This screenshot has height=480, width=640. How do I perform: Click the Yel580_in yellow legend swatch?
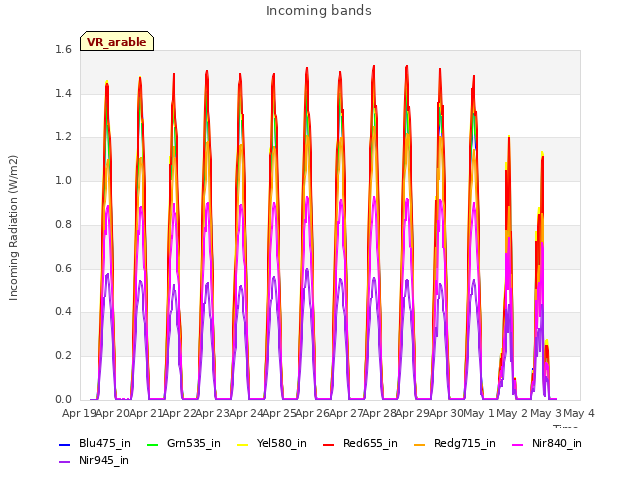(x=242, y=444)
